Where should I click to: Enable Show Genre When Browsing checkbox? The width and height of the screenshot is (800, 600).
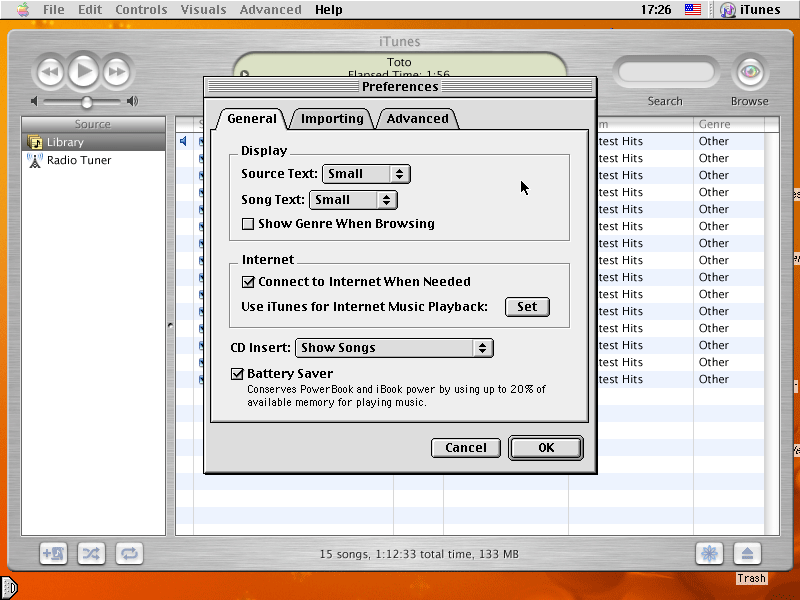coord(248,224)
